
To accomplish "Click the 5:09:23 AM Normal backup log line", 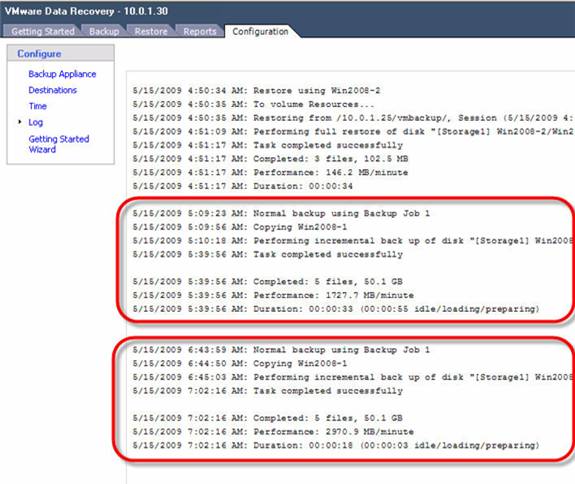I will pos(281,213).
